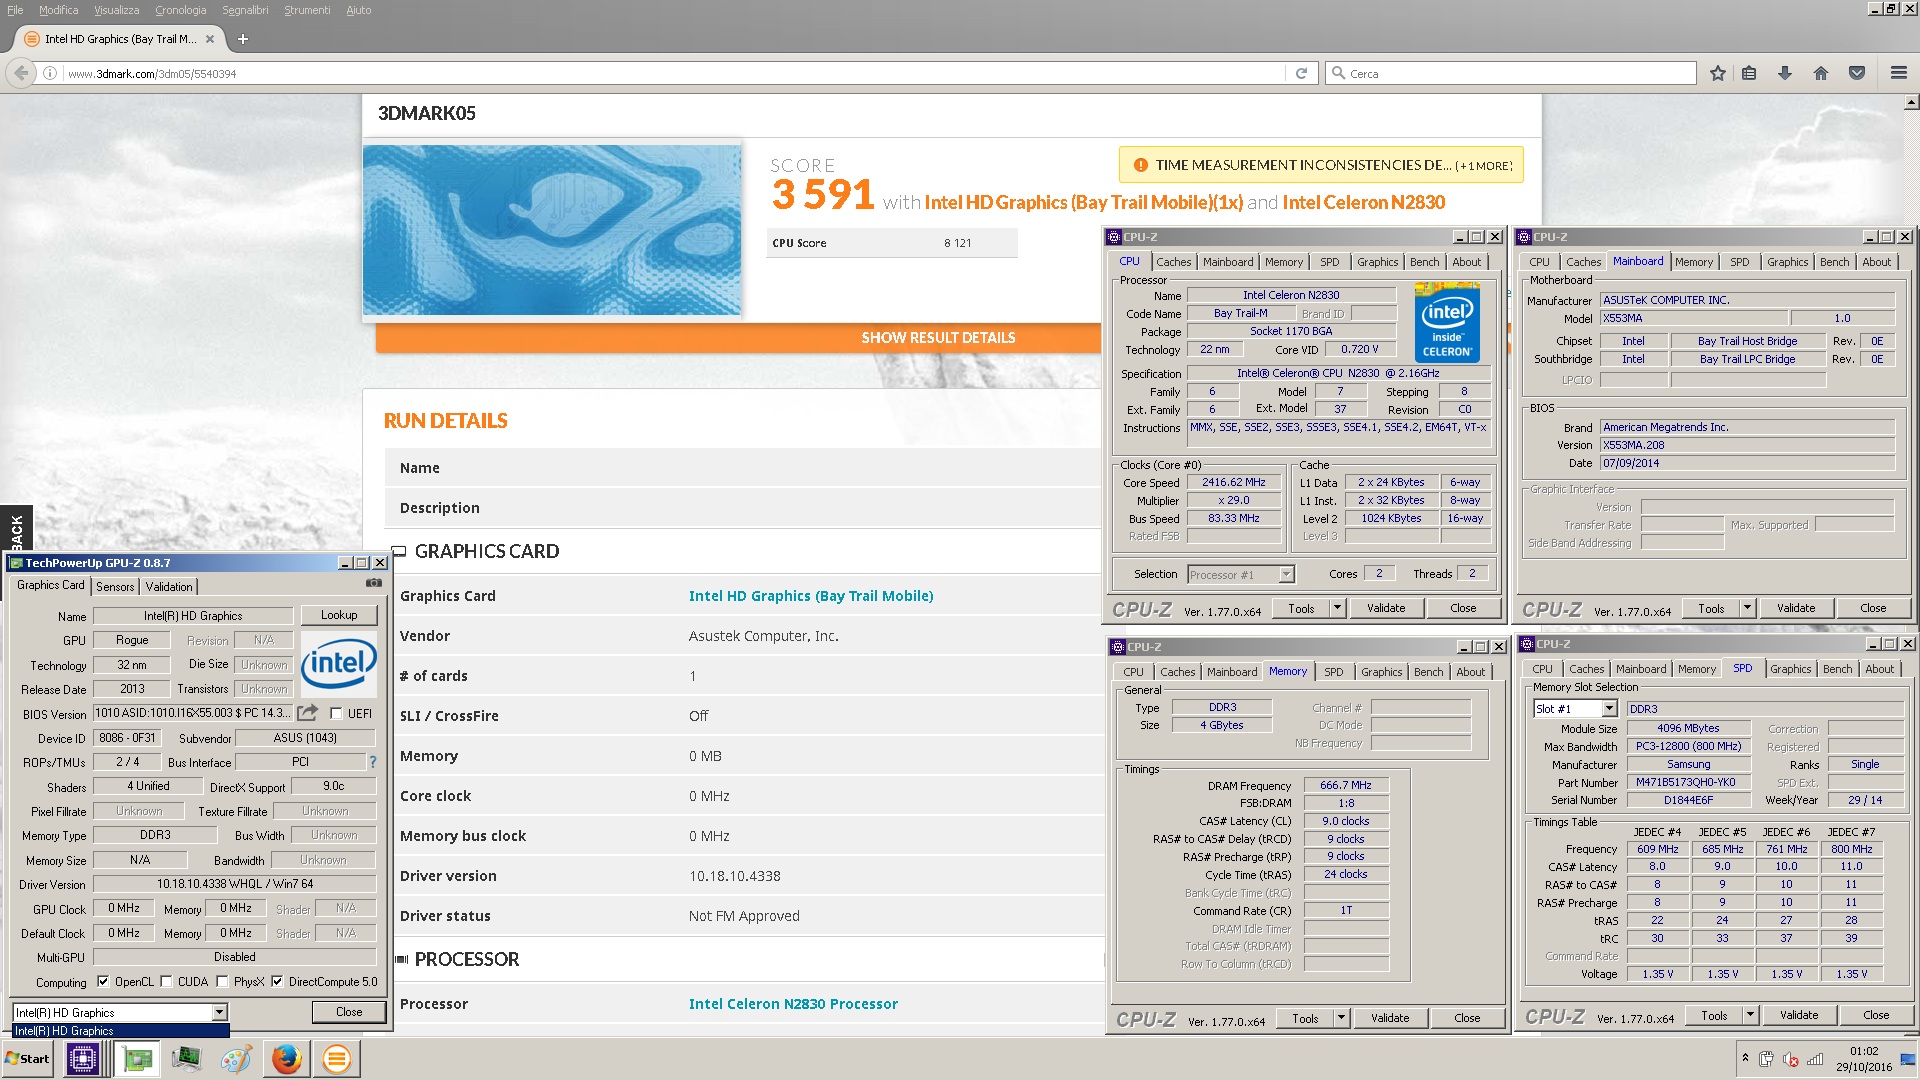Open the Cronologia menu
This screenshot has height=1080, width=1920.
[x=180, y=10]
